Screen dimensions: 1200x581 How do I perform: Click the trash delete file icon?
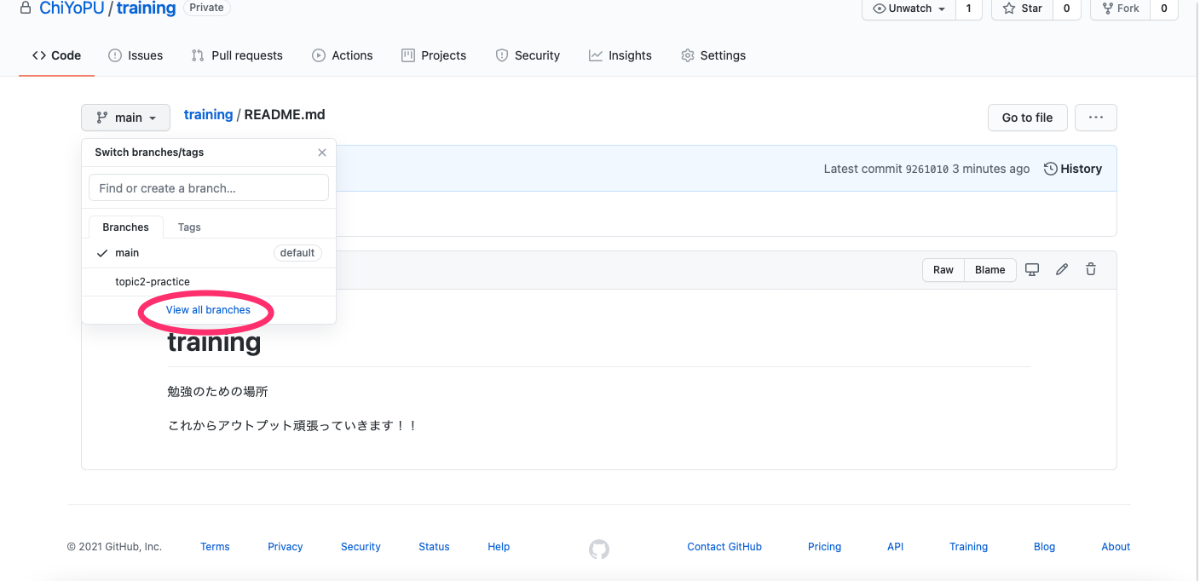(1091, 270)
